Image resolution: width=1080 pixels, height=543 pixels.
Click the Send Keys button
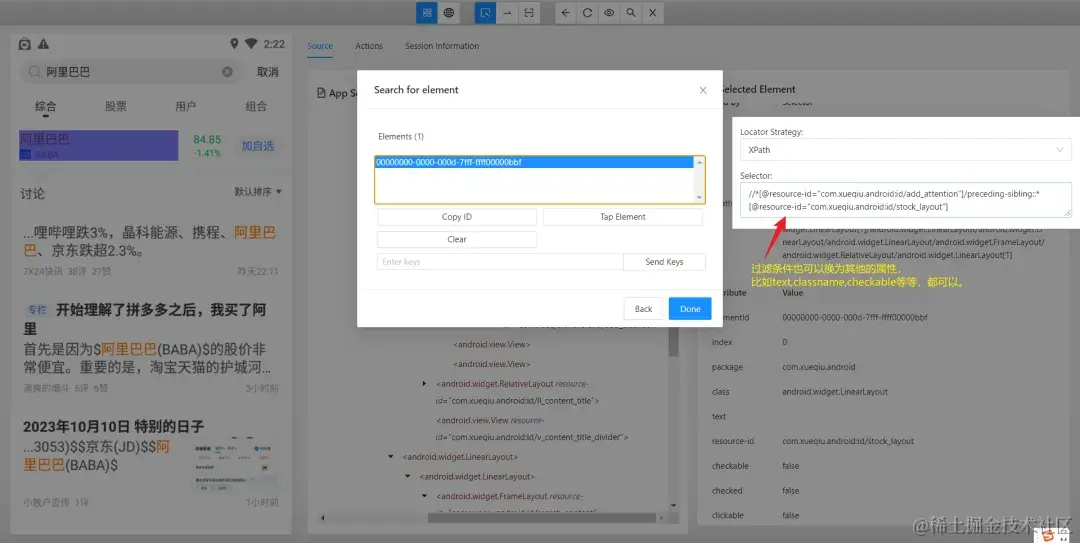coord(664,262)
